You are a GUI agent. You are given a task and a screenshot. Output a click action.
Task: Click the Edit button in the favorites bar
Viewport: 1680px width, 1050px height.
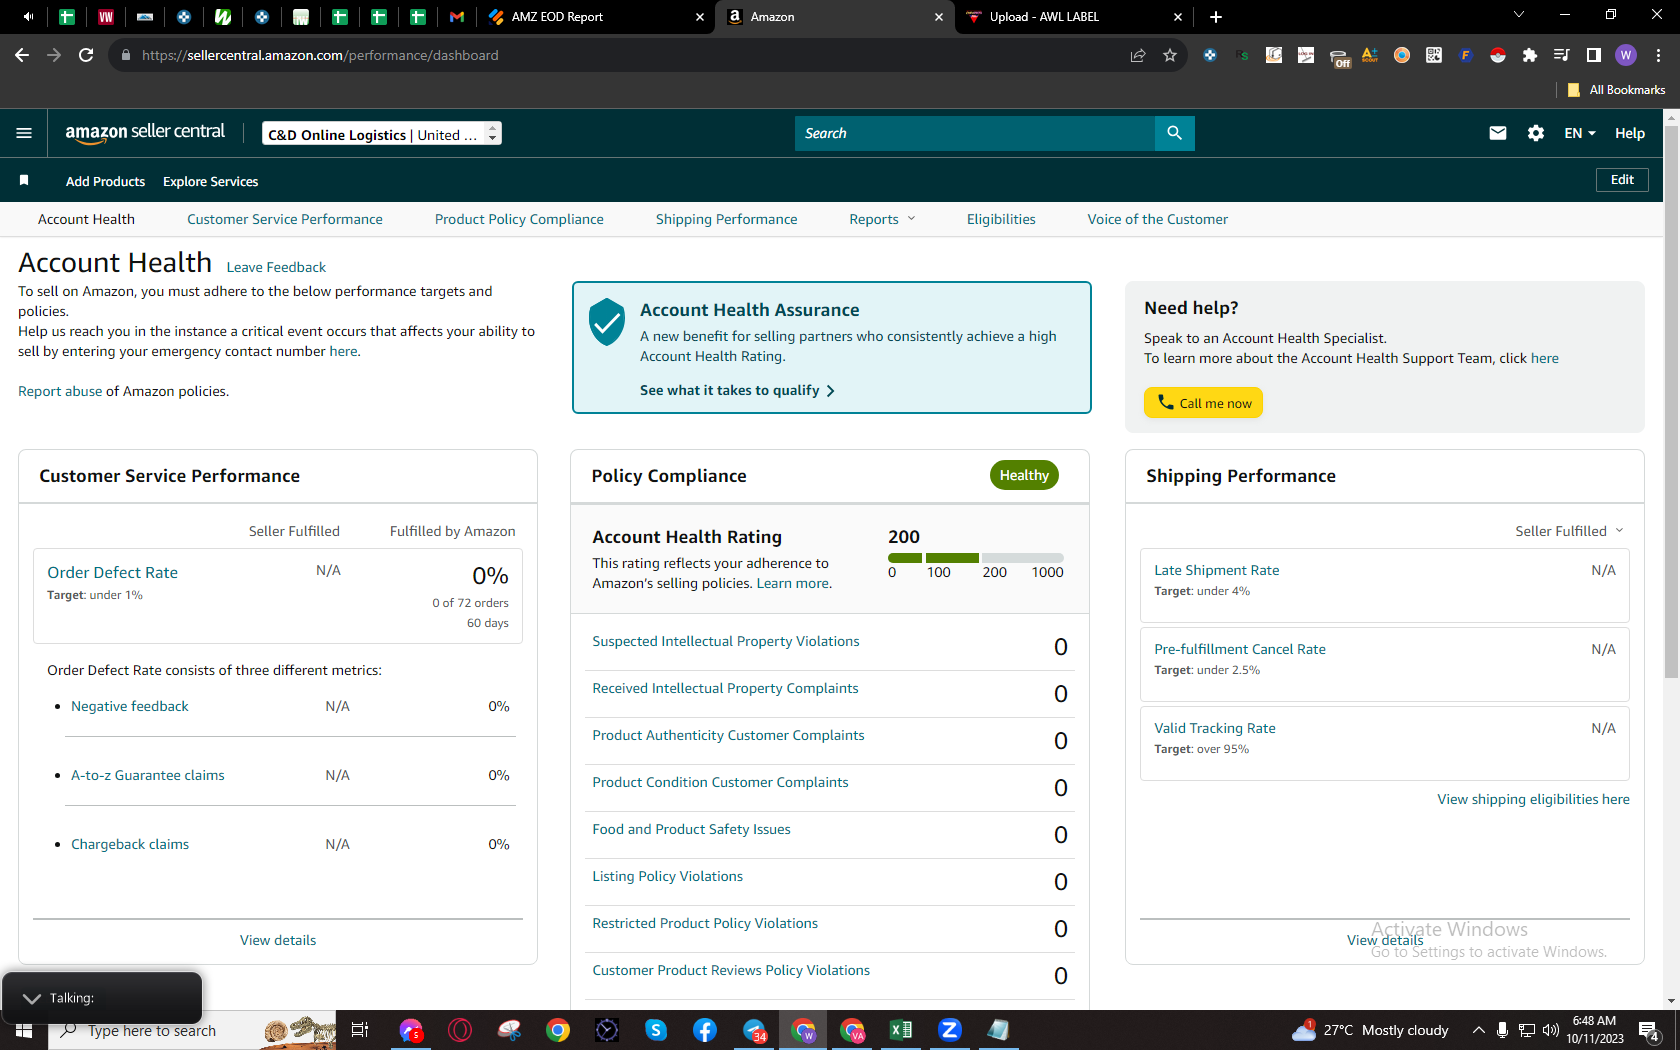pyautogui.click(x=1622, y=180)
